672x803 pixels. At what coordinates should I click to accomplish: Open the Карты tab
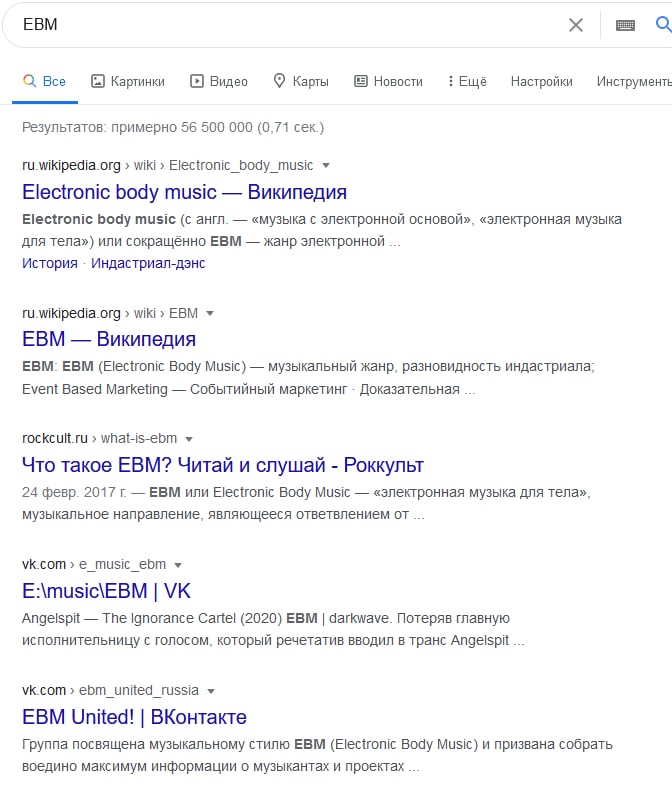(x=301, y=81)
